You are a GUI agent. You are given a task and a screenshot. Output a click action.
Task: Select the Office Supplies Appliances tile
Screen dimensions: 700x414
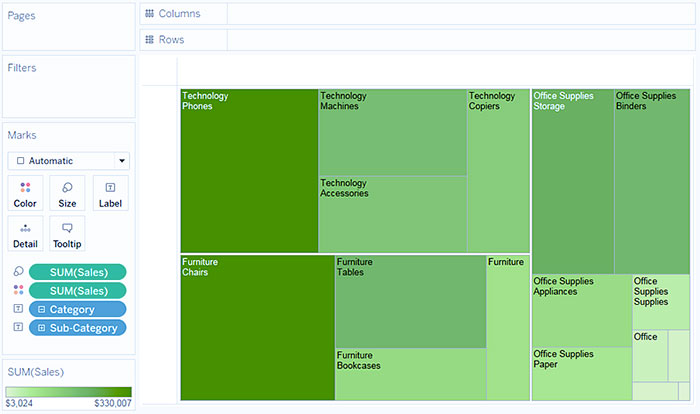tap(582, 311)
